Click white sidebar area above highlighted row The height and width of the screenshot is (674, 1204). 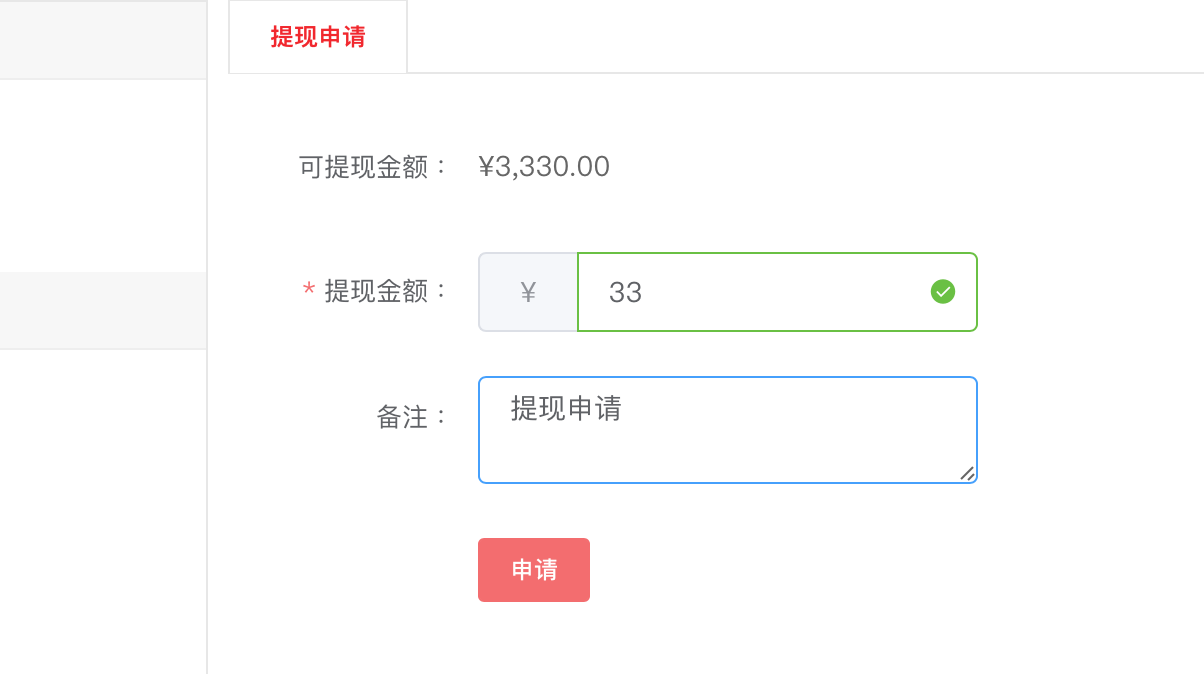click(x=103, y=175)
